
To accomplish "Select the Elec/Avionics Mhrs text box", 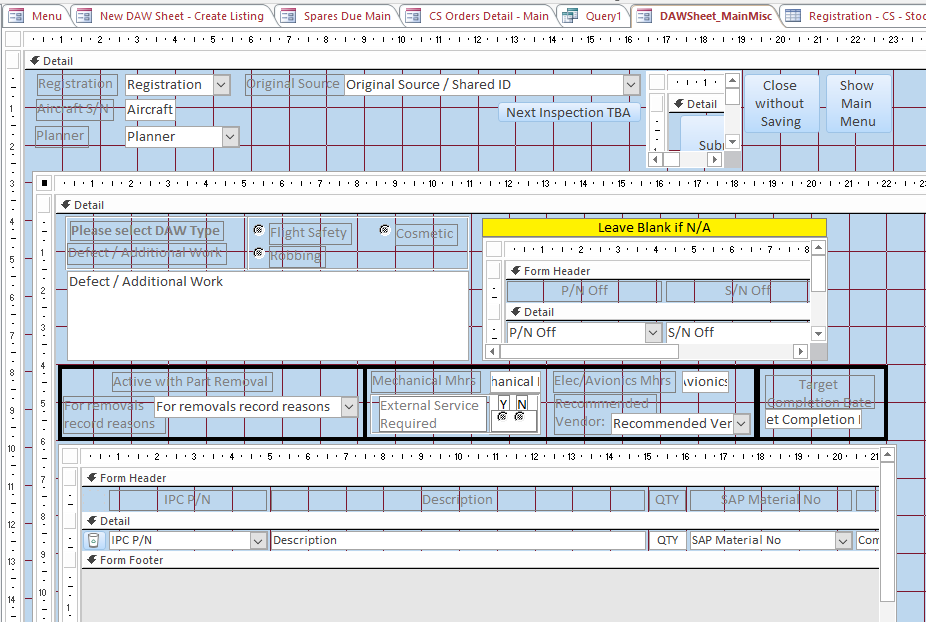I will pos(705,382).
